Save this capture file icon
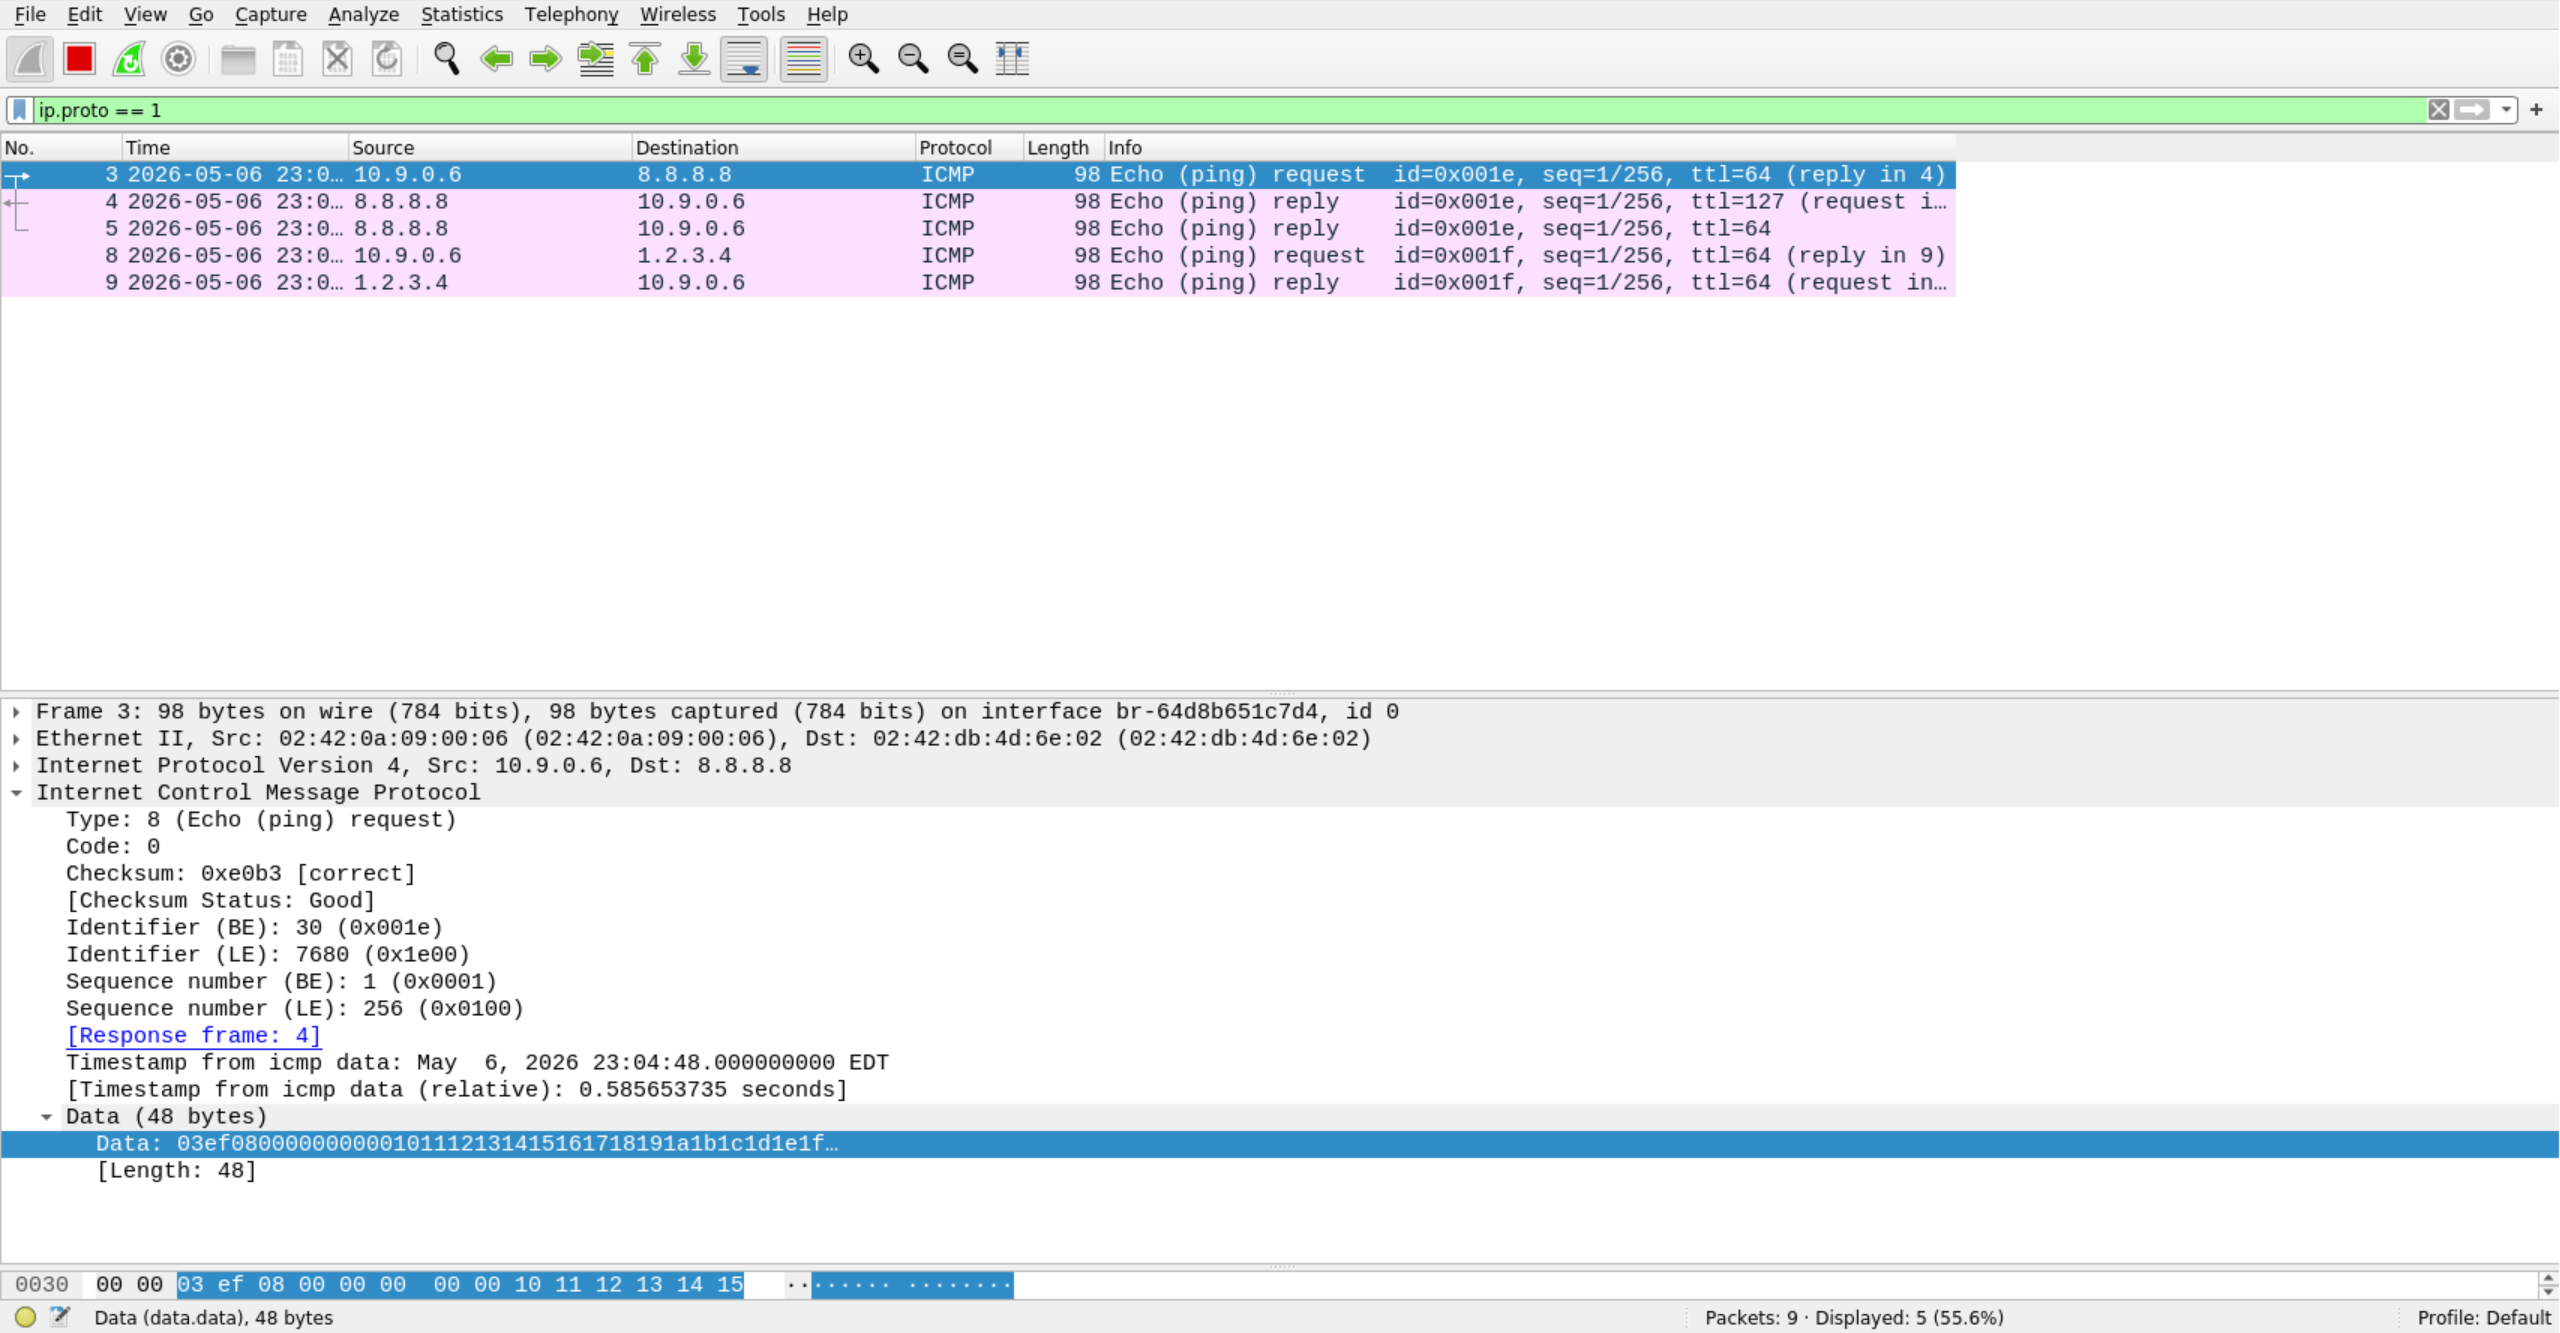This screenshot has width=2560, height=1333. pos(288,59)
